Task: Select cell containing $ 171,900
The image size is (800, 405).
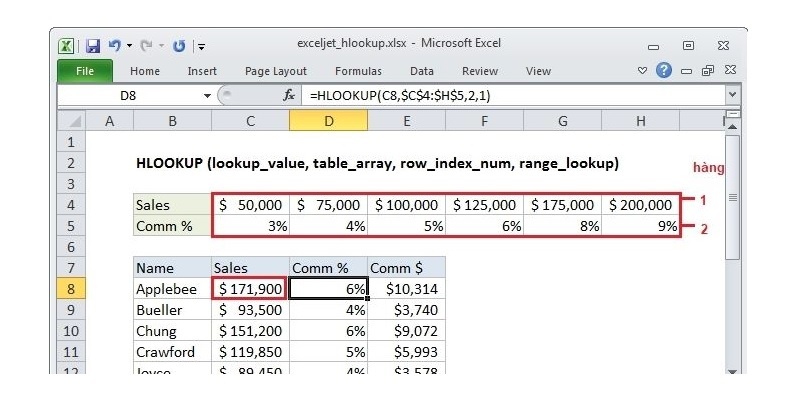Action: 250,289
